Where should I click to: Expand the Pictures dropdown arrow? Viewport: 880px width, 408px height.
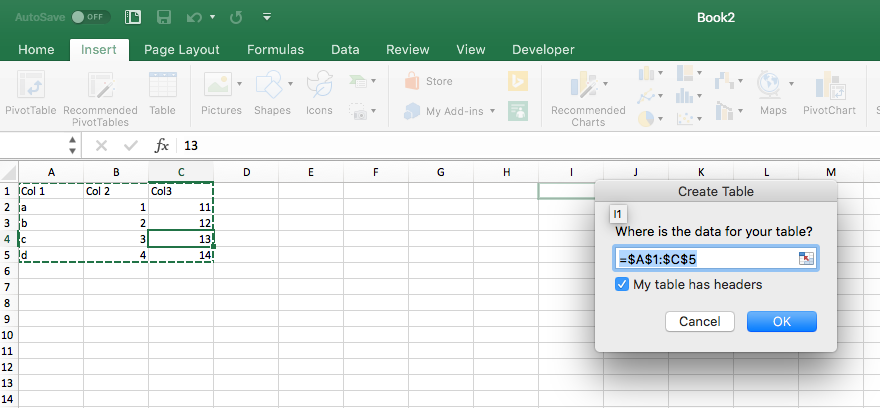[x=237, y=84]
